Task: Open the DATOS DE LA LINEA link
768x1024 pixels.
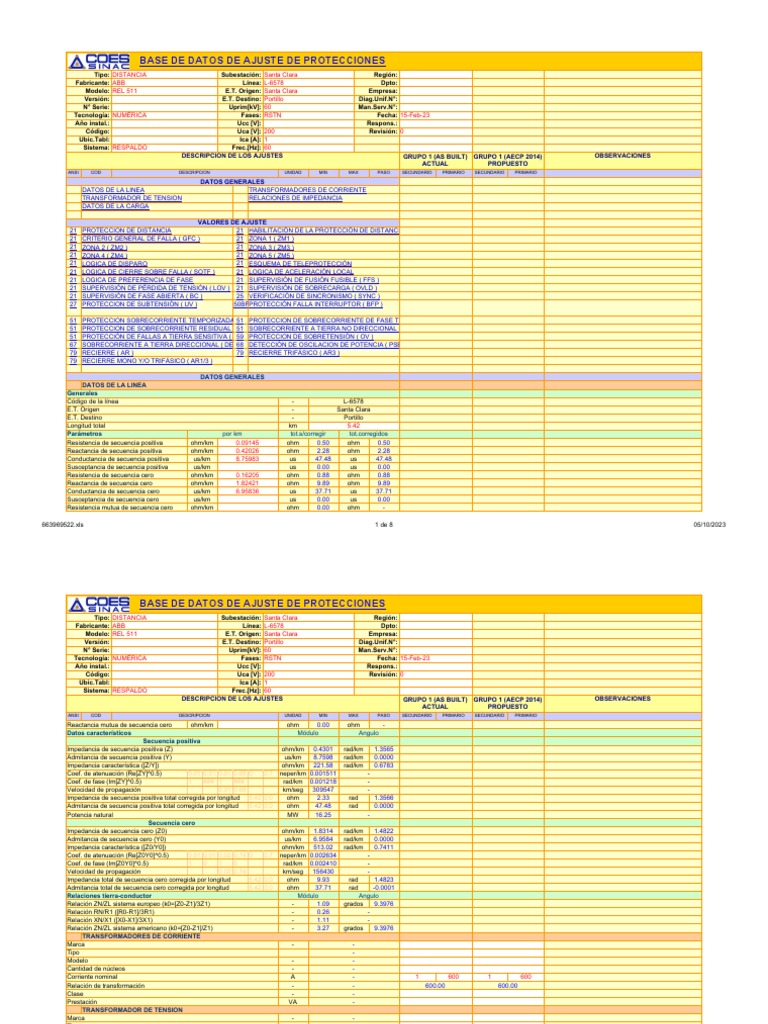Action: [113, 190]
